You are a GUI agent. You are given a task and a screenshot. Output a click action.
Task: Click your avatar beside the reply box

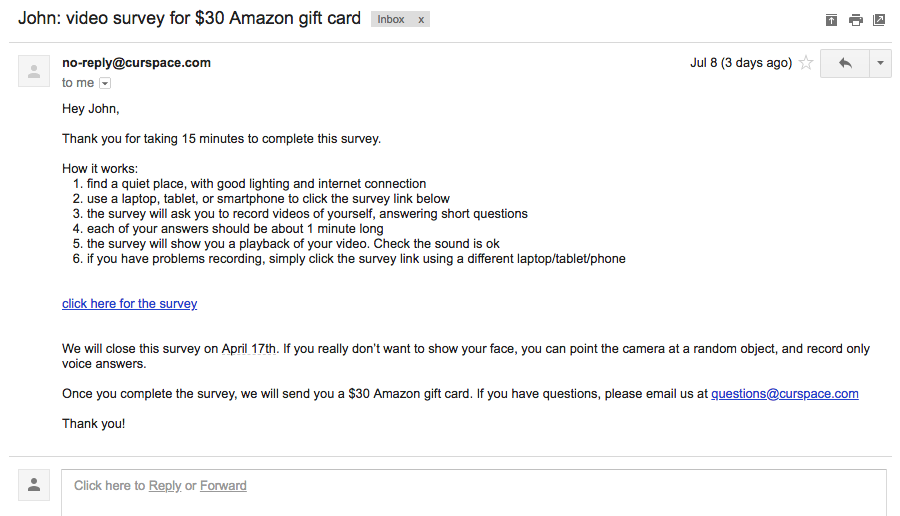34,484
